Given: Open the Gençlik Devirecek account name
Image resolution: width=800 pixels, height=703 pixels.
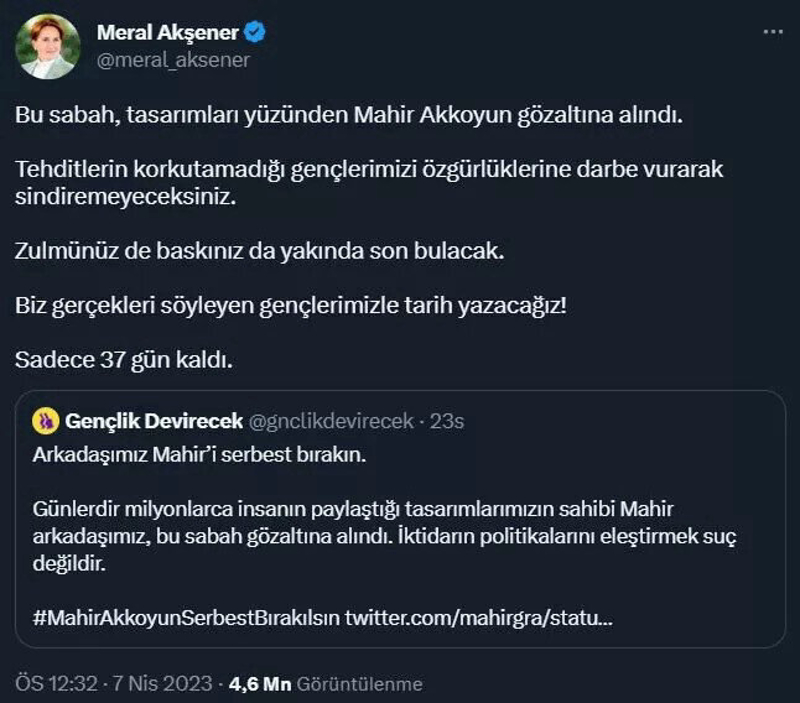Looking at the screenshot, I should click(x=153, y=421).
